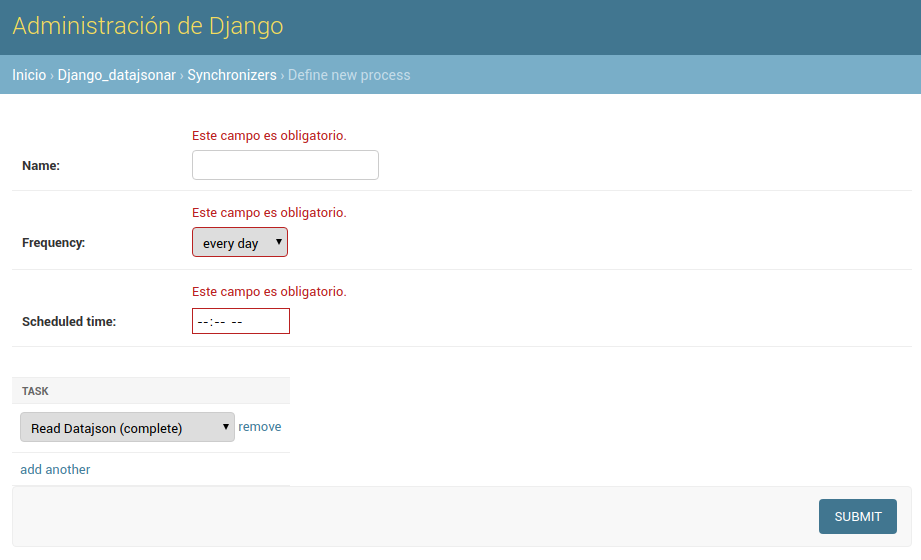Select the 'Name:' field label
The image size is (921, 560).
[x=41, y=166]
